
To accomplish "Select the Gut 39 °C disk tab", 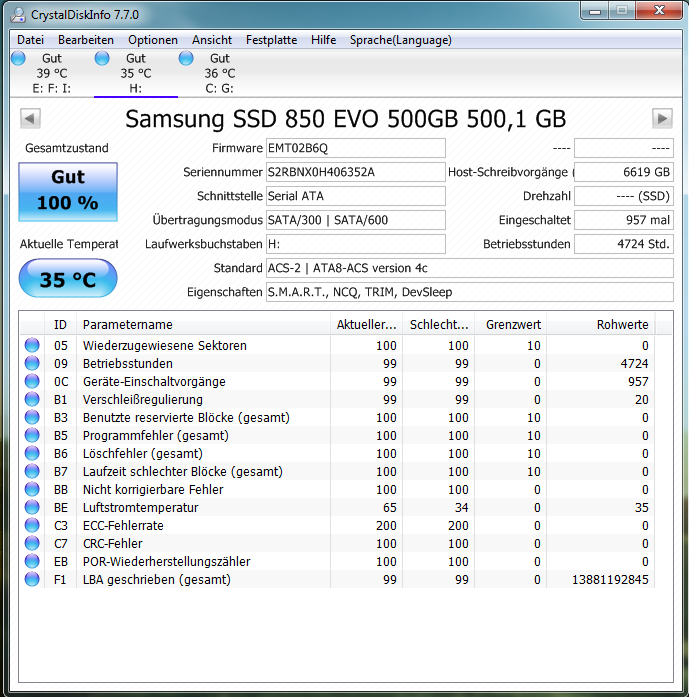I will click(52, 73).
